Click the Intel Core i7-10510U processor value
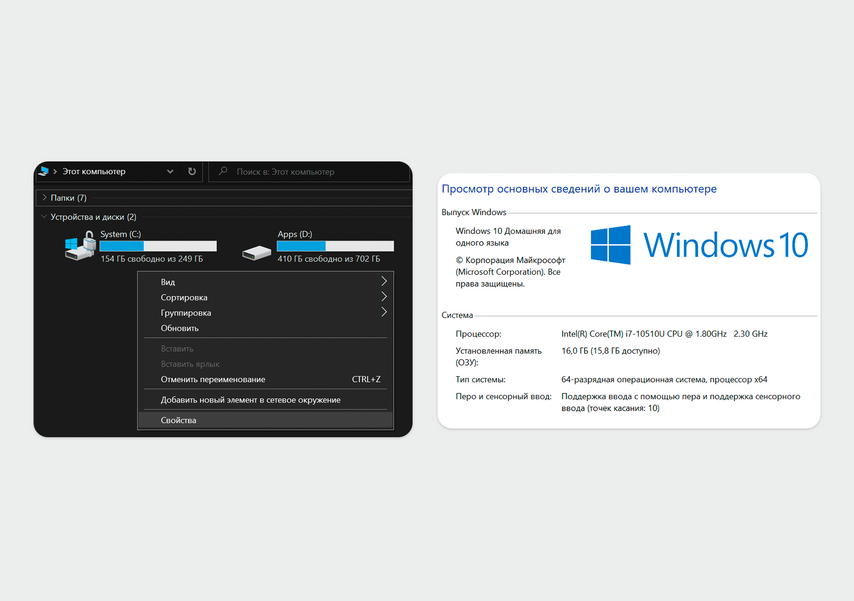 664,333
